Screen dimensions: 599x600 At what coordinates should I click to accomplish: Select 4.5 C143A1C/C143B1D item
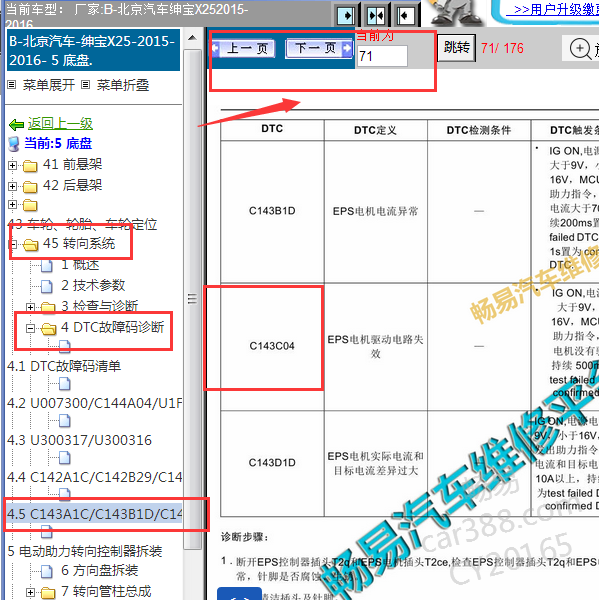point(94,514)
